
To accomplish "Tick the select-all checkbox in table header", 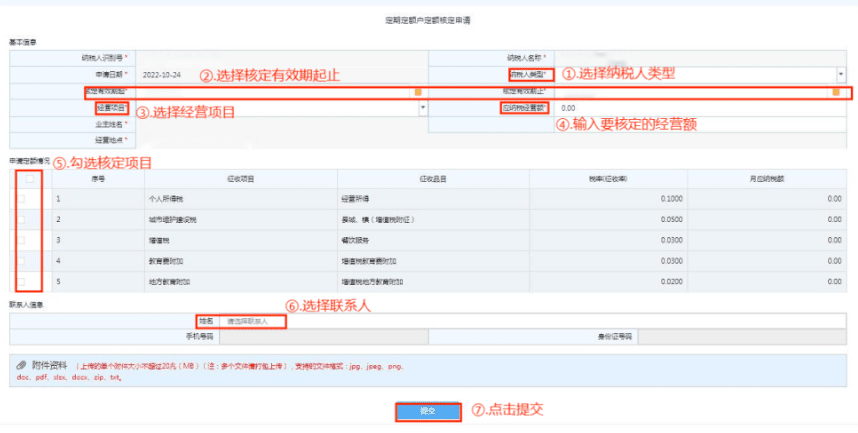I will (x=30, y=179).
